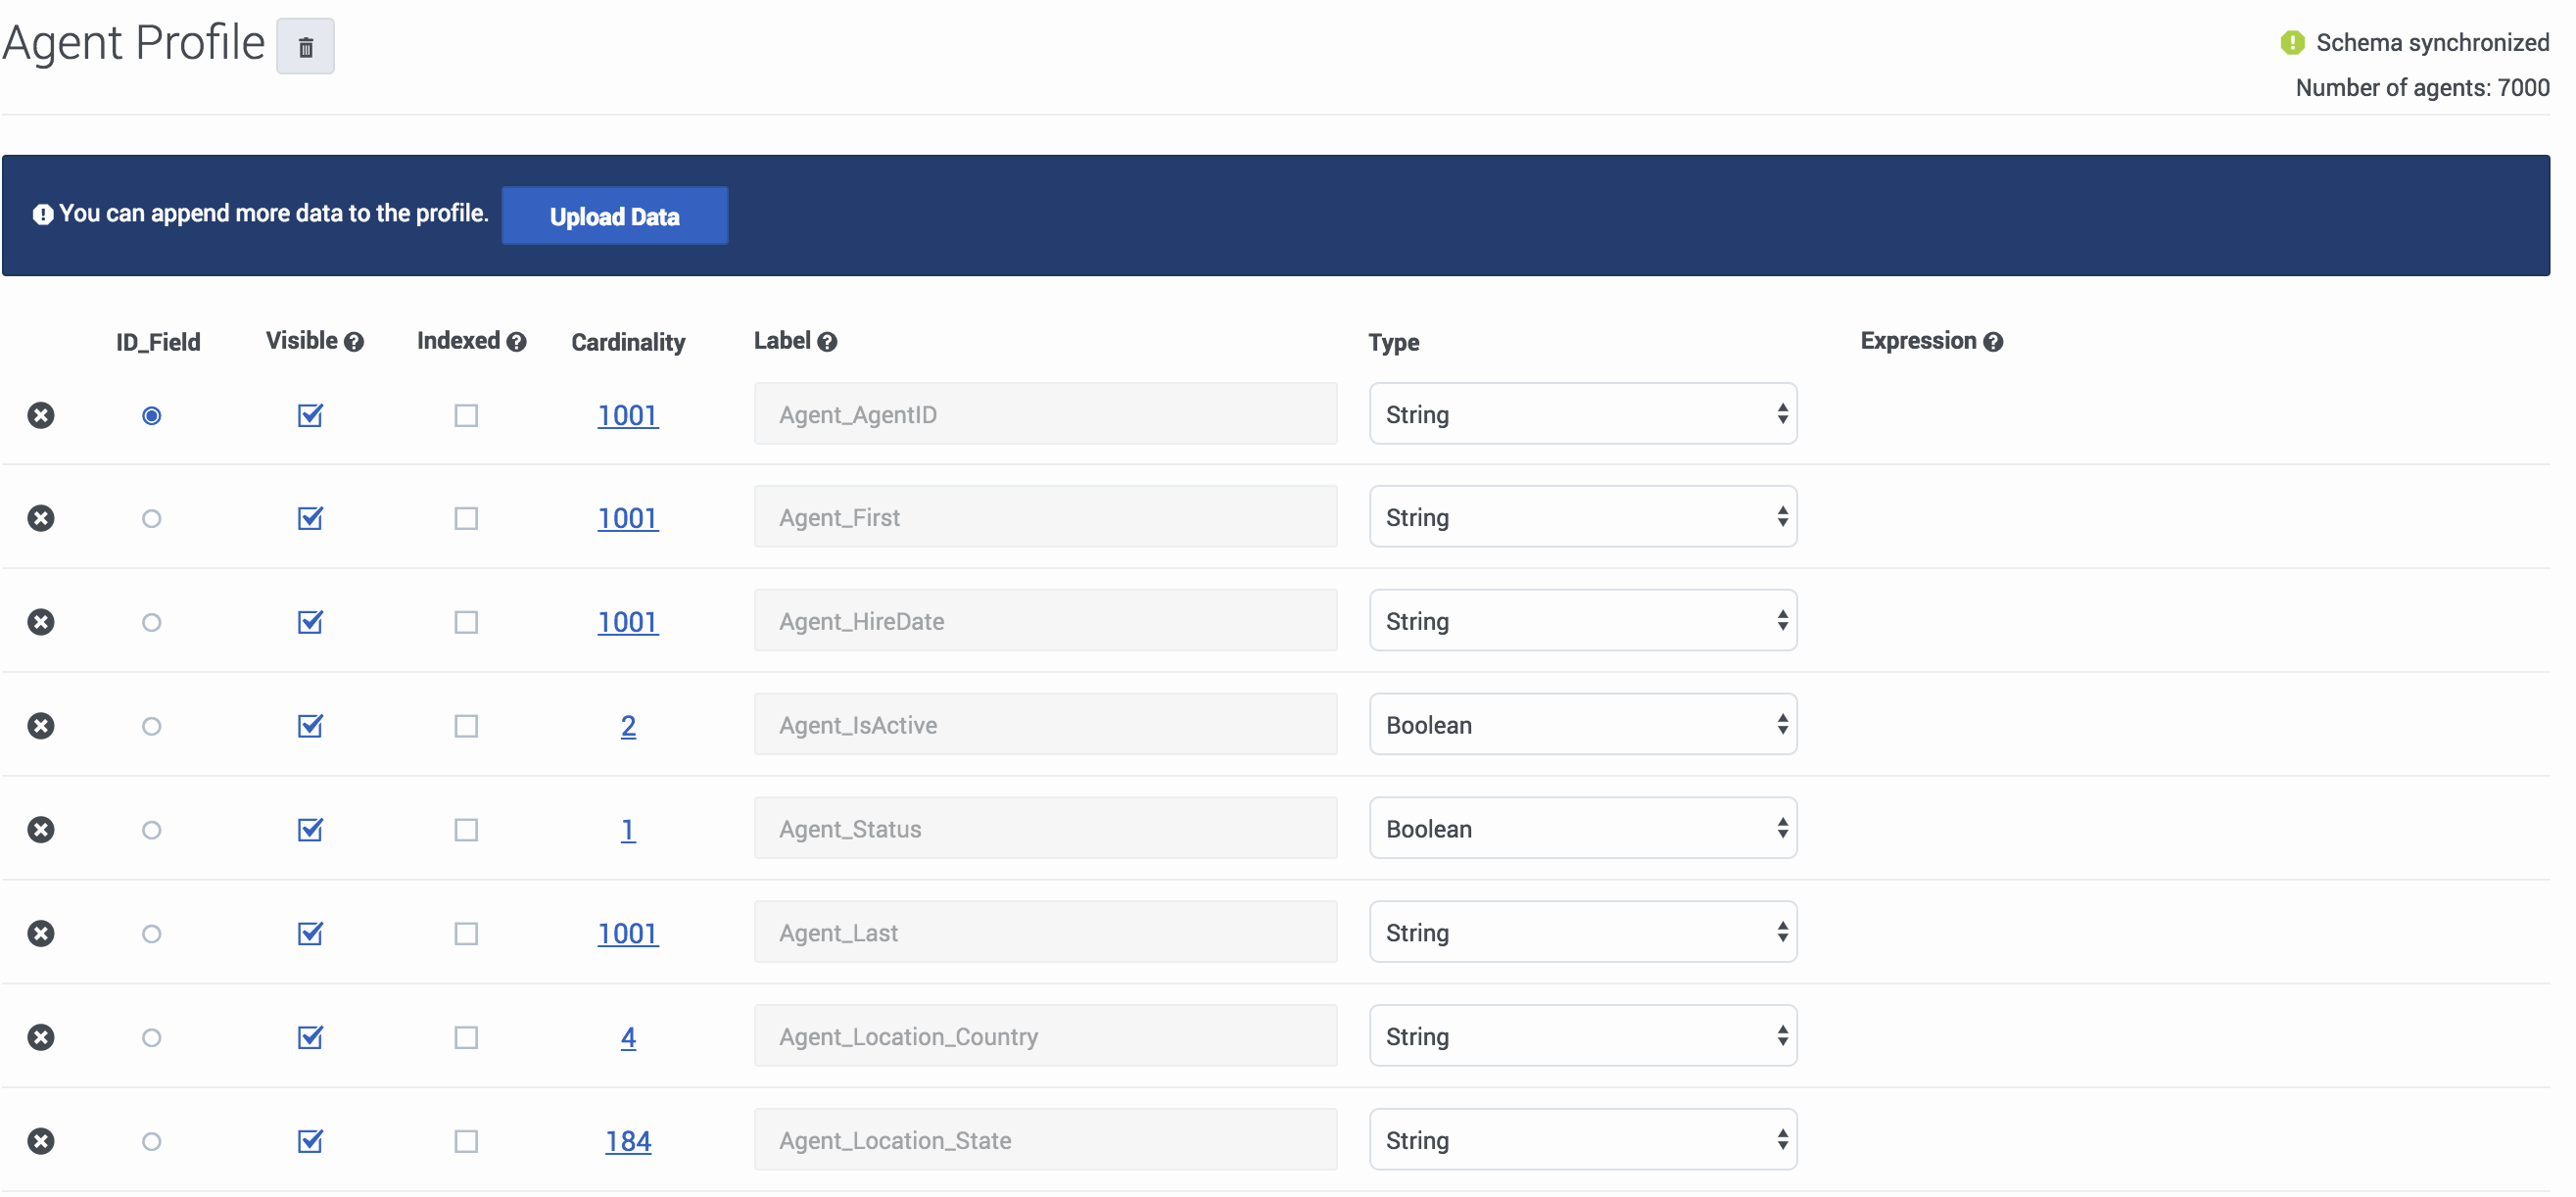Click the delete profile trash icon
The image size is (2576, 1197).
[308, 44]
